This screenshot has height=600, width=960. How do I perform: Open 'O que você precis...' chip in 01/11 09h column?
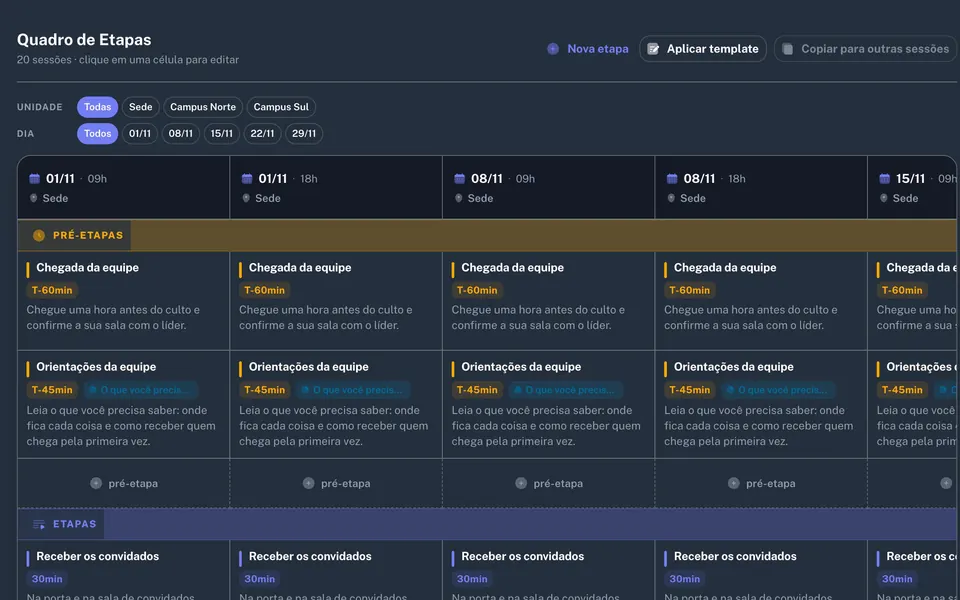140,390
